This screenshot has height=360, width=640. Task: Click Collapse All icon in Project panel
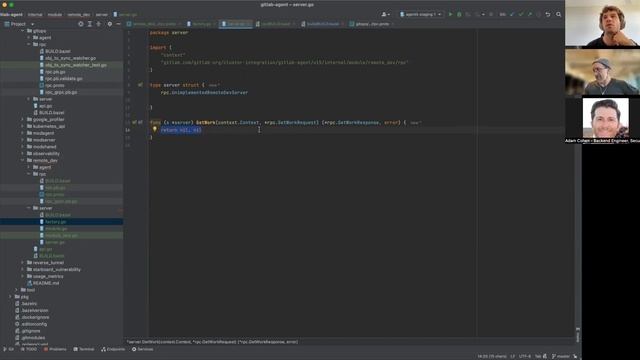click(x=98, y=24)
